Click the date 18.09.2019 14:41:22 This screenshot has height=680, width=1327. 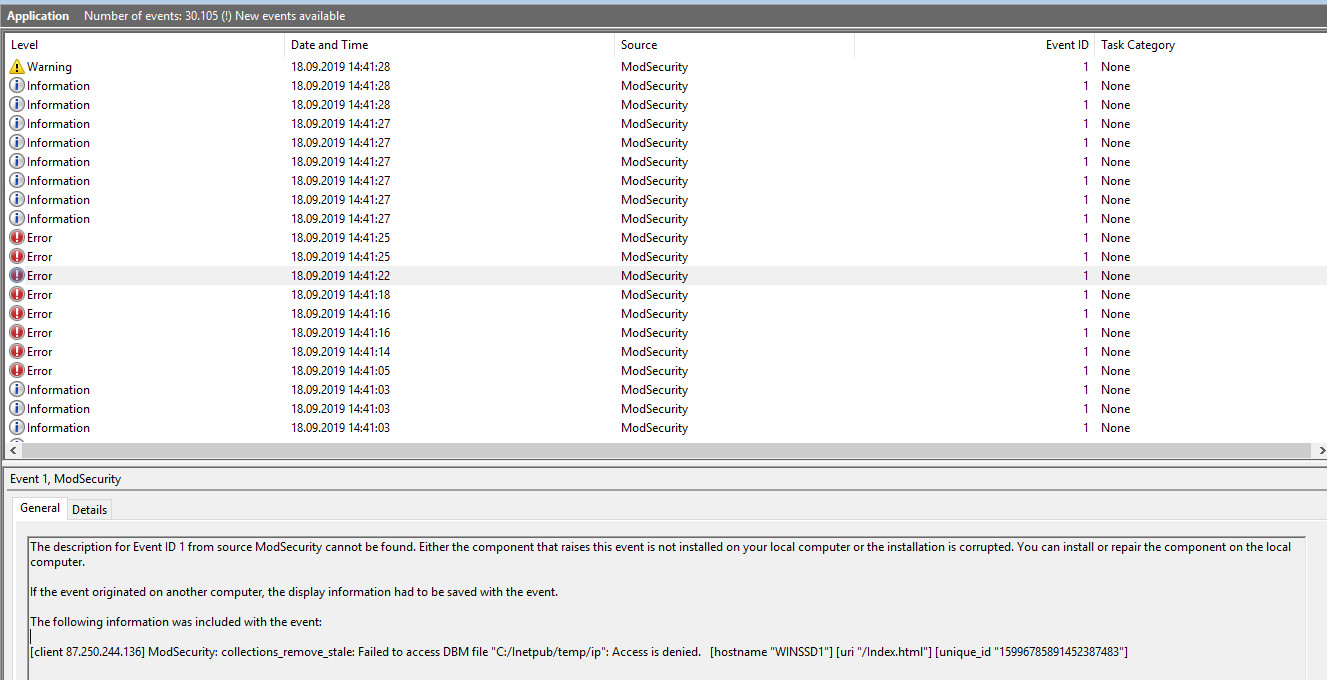341,276
